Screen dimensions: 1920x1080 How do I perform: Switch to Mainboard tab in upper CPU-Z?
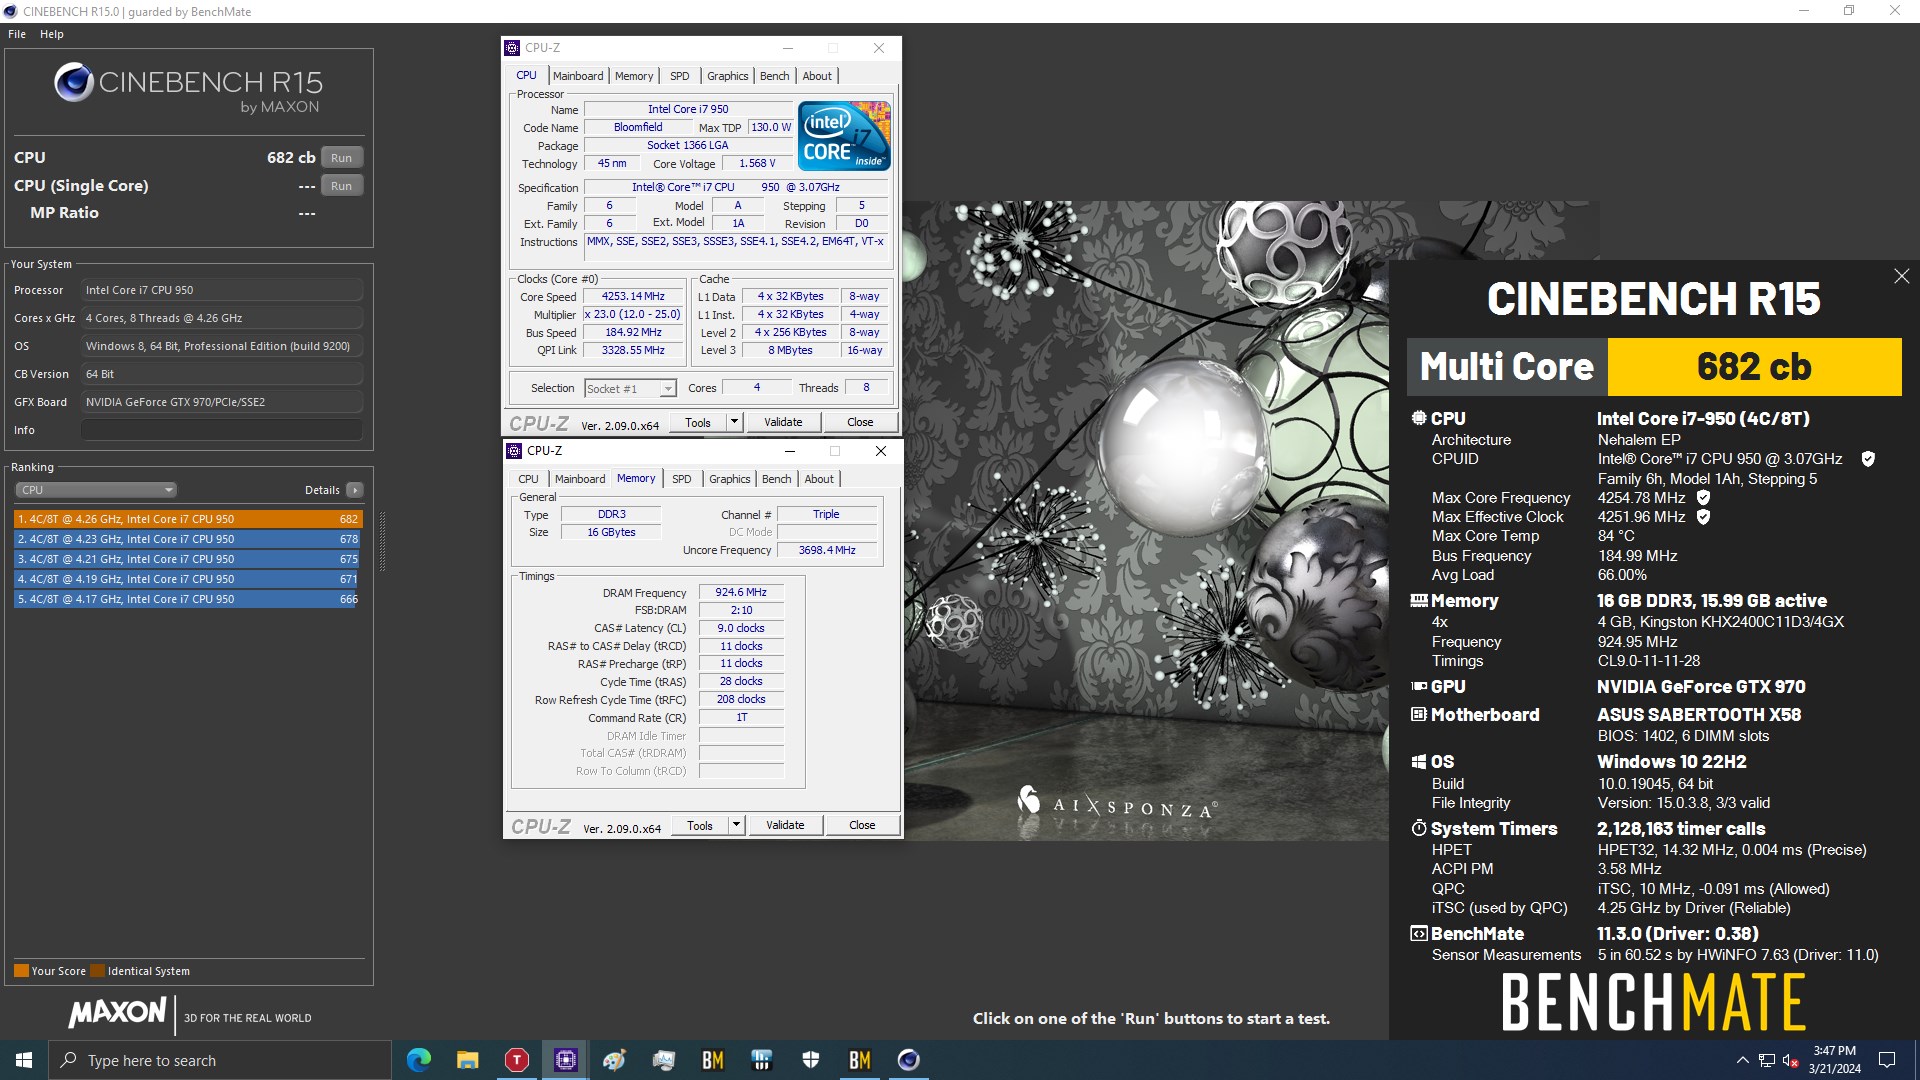point(578,76)
